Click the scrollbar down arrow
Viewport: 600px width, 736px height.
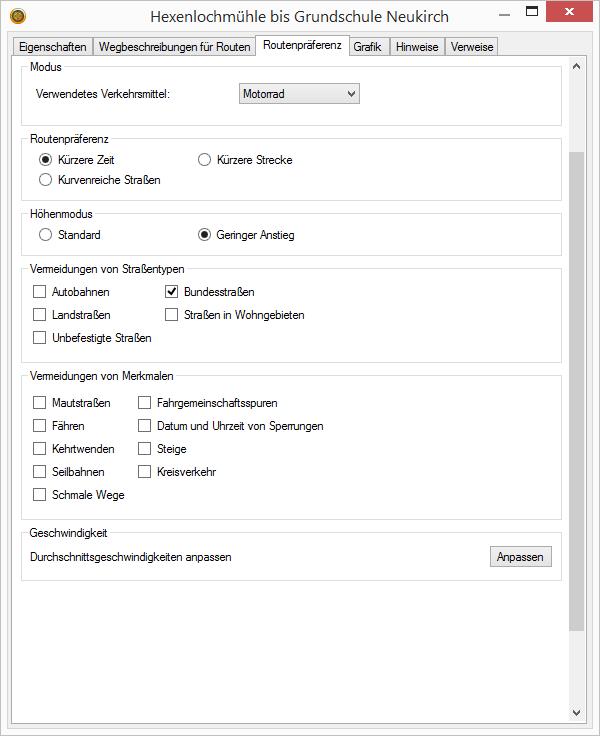tap(576, 712)
